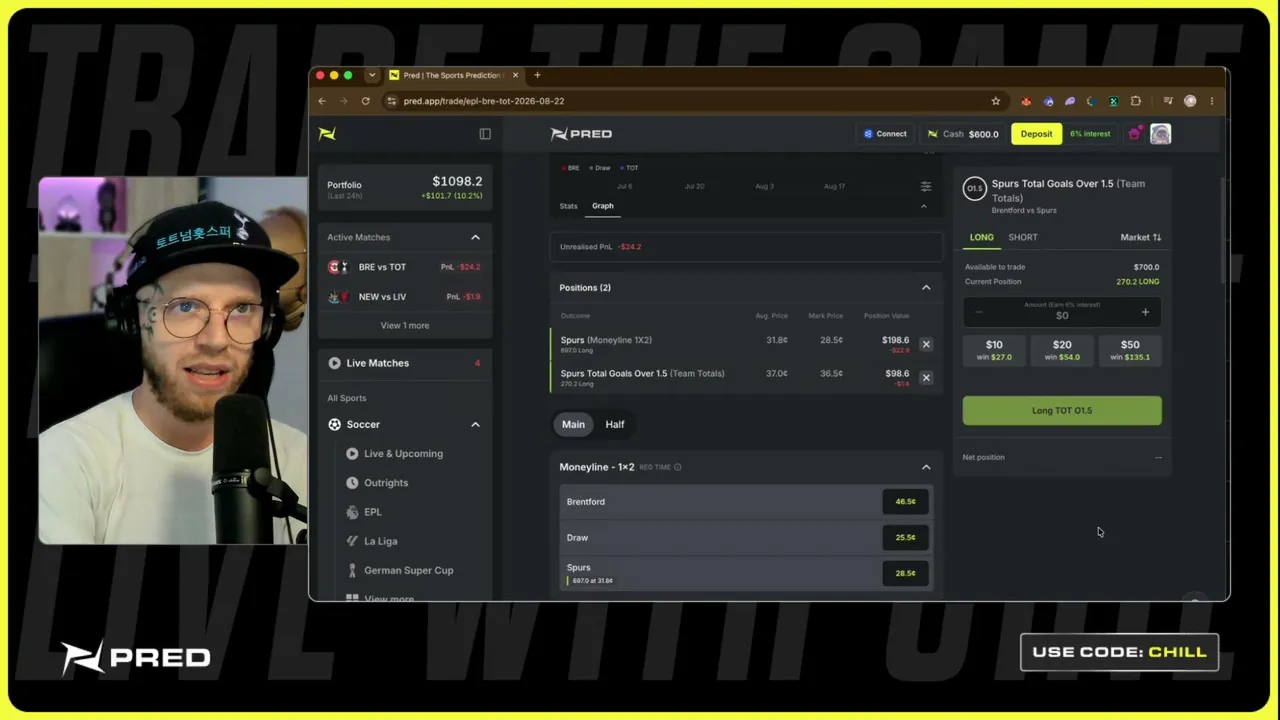Open the BRE vs TOT active match
1280x720 pixels.
(405, 267)
